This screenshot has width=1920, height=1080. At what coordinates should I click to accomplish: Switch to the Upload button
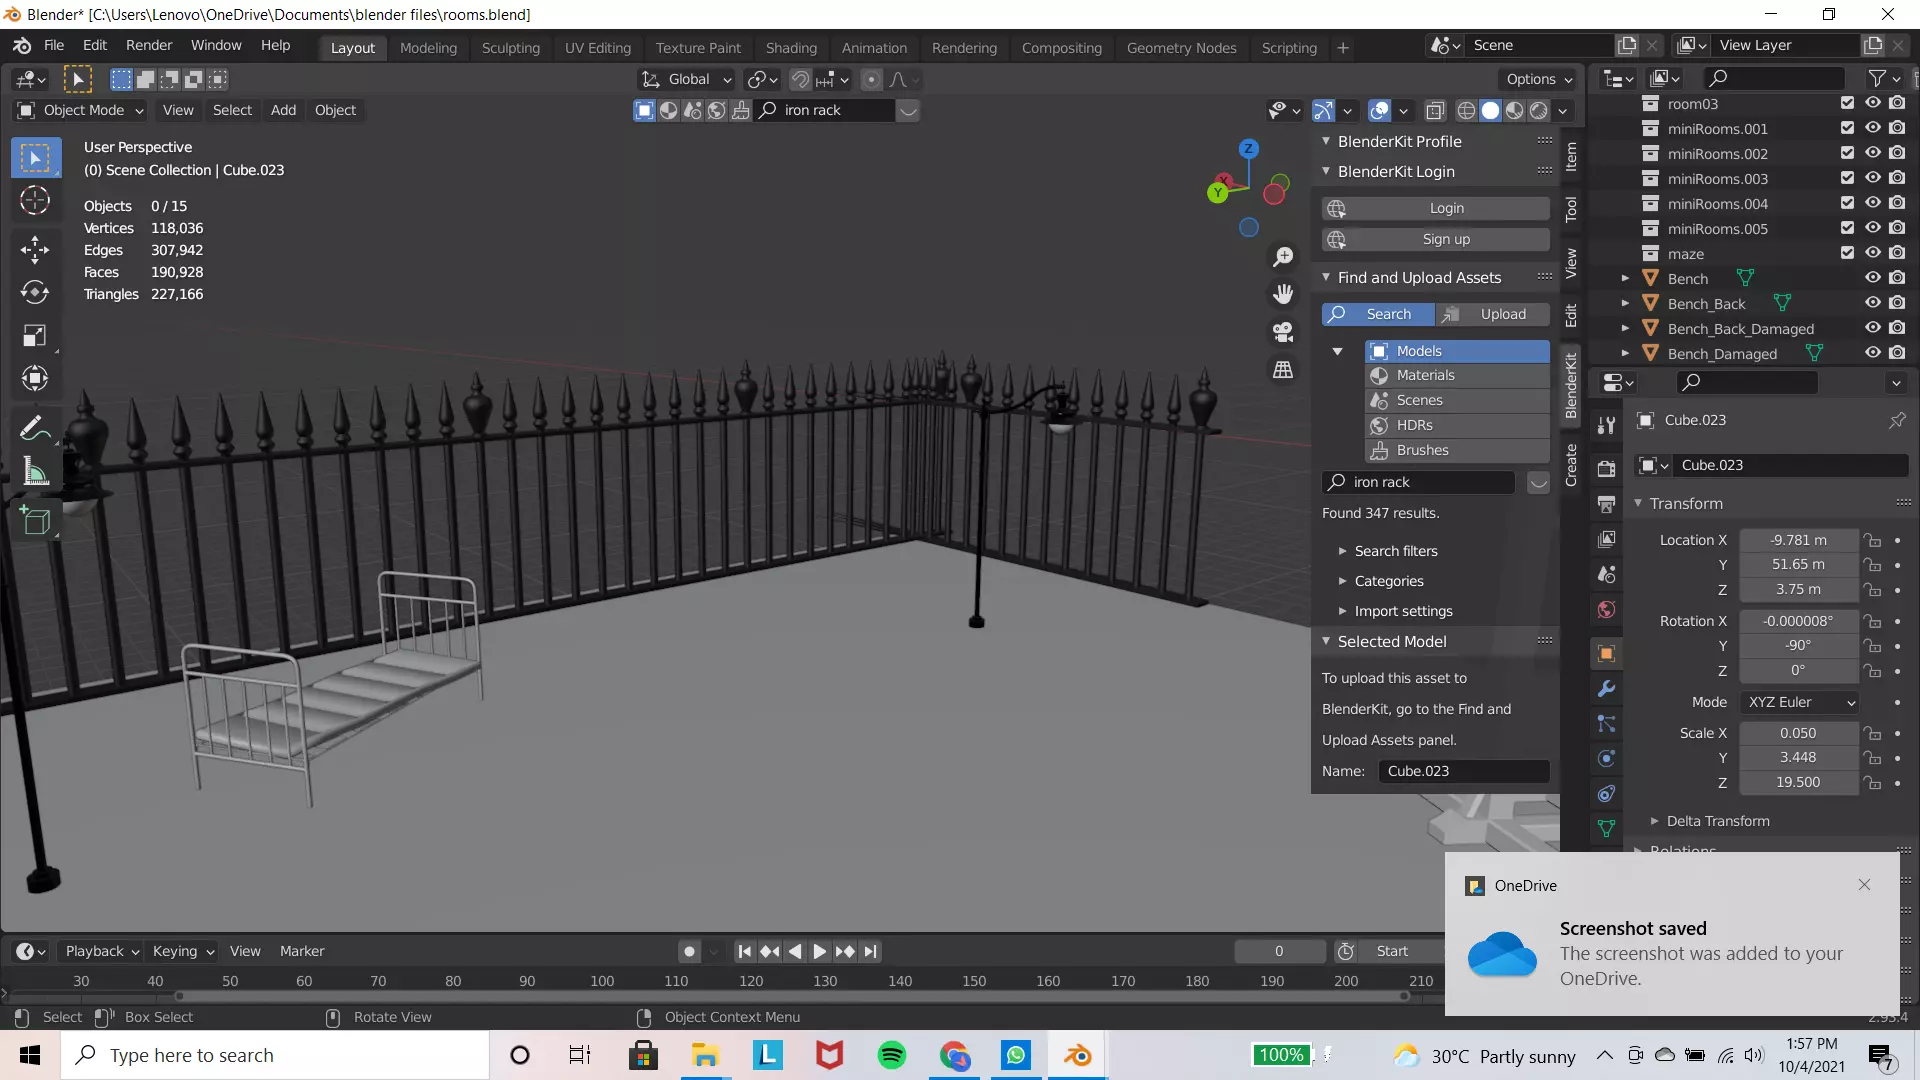pos(1493,314)
